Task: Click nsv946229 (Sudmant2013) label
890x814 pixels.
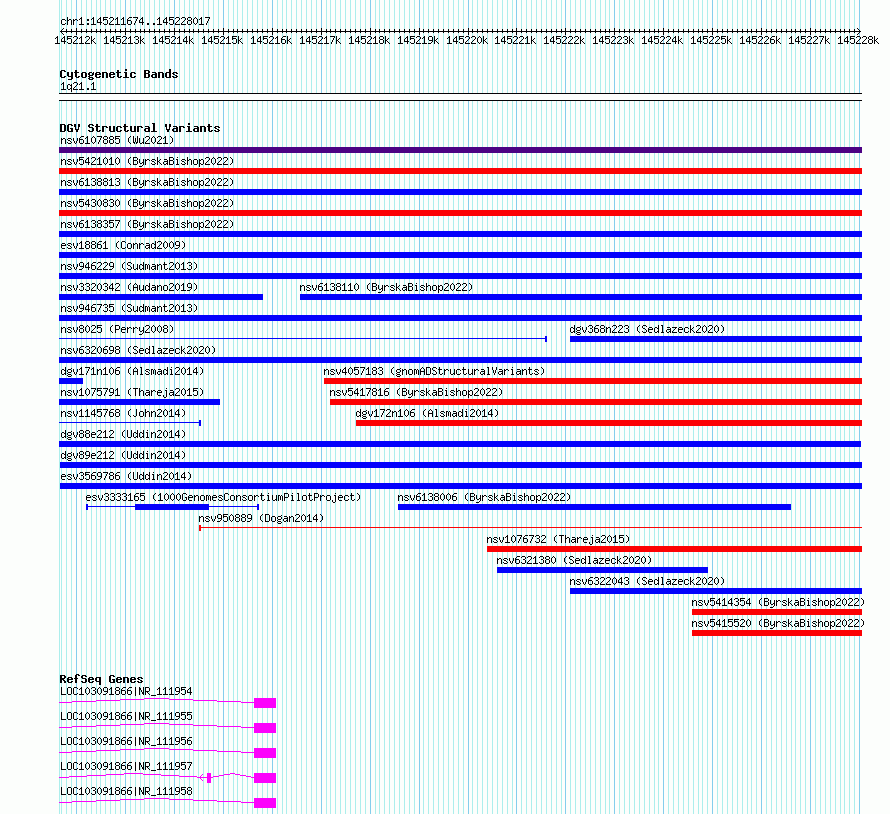Action: pos(129,266)
